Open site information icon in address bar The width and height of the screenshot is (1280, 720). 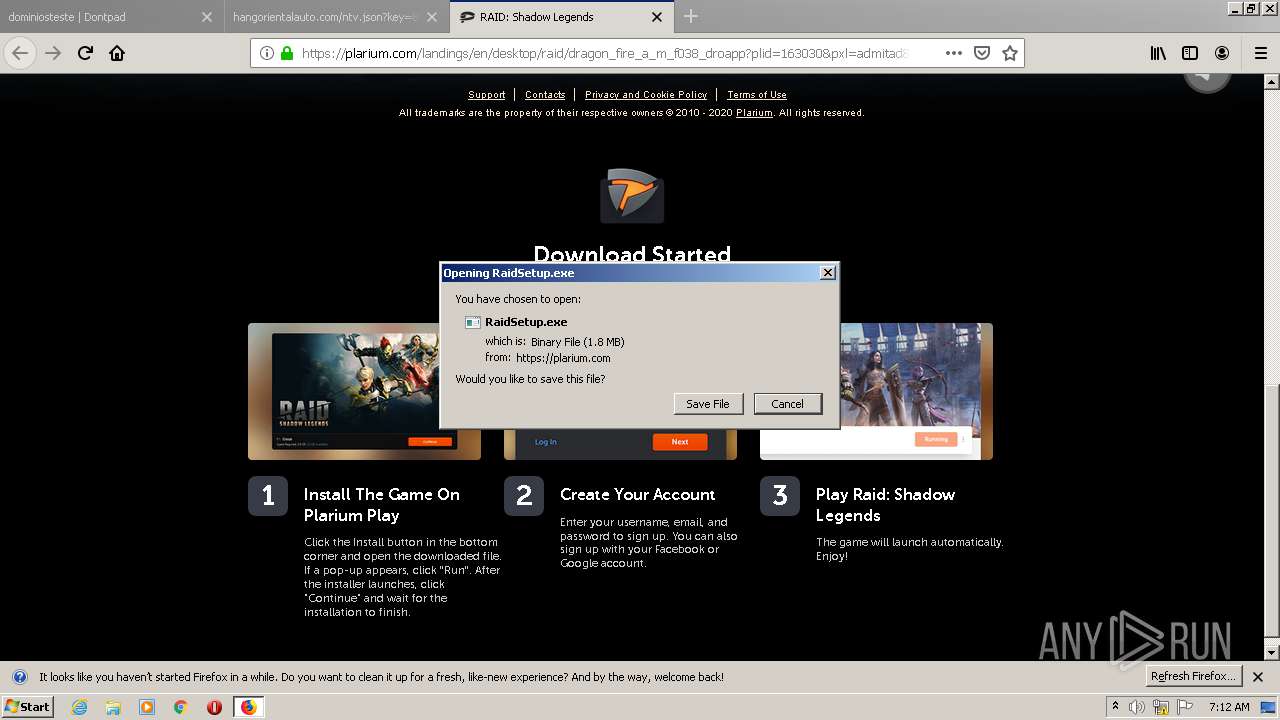pyautogui.click(x=266, y=53)
